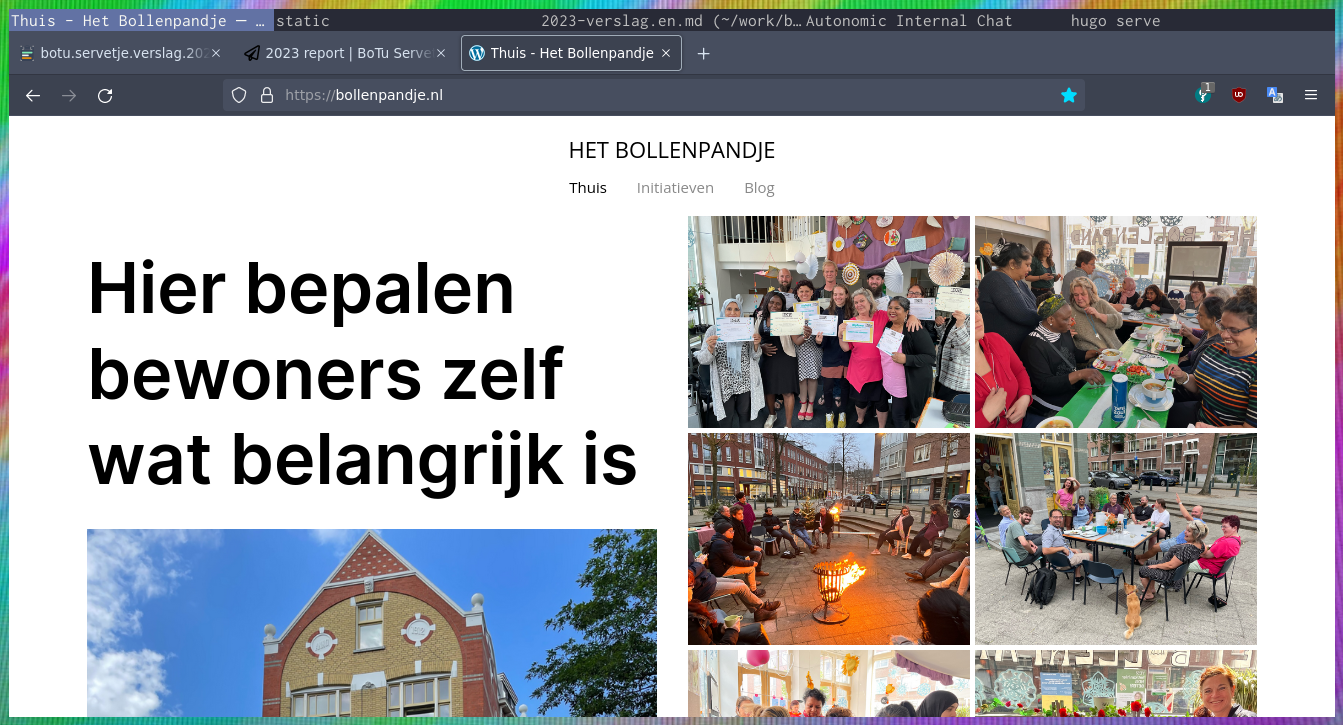Open the Firefox hamburger menu
The image size is (1343, 725).
[x=1311, y=96]
